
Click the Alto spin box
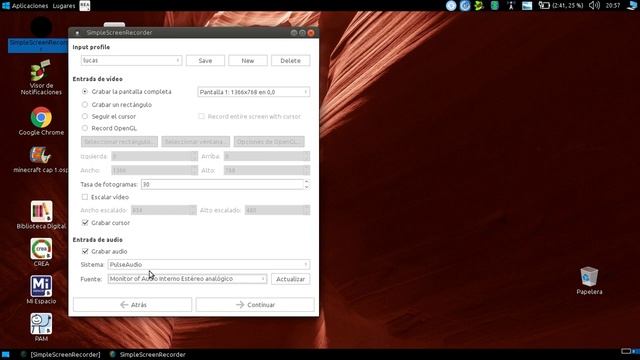point(267,170)
